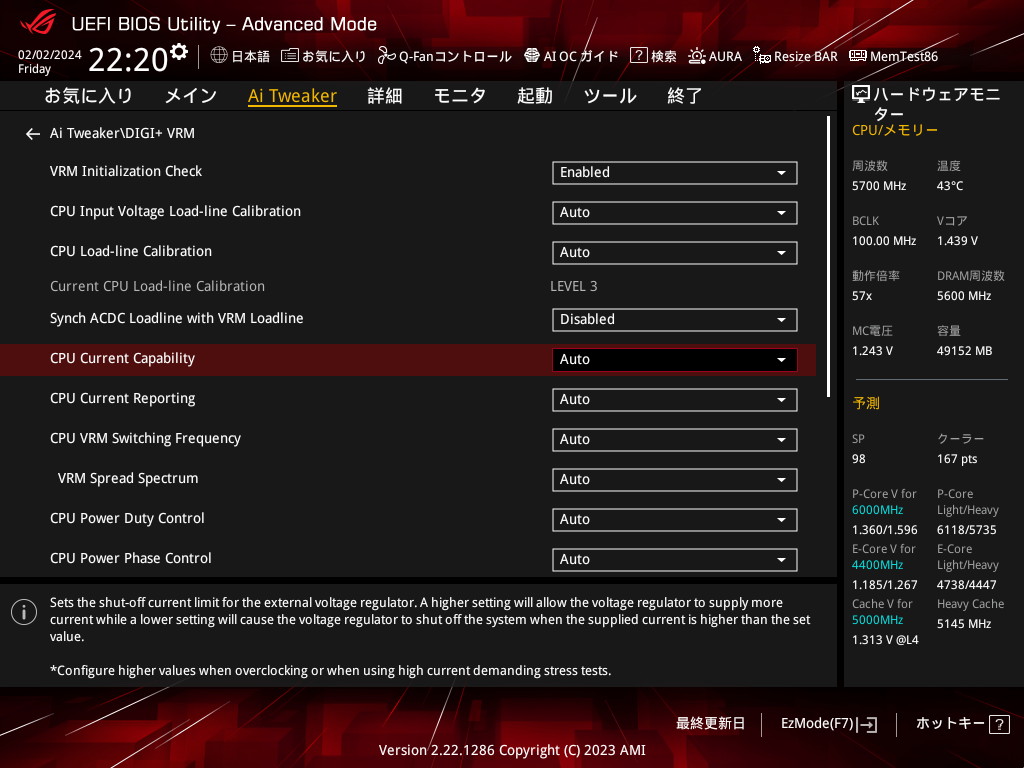Viewport: 1024px width, 768px height.
Task: Switch to お気に入り tab
Action: click(88, 96)
